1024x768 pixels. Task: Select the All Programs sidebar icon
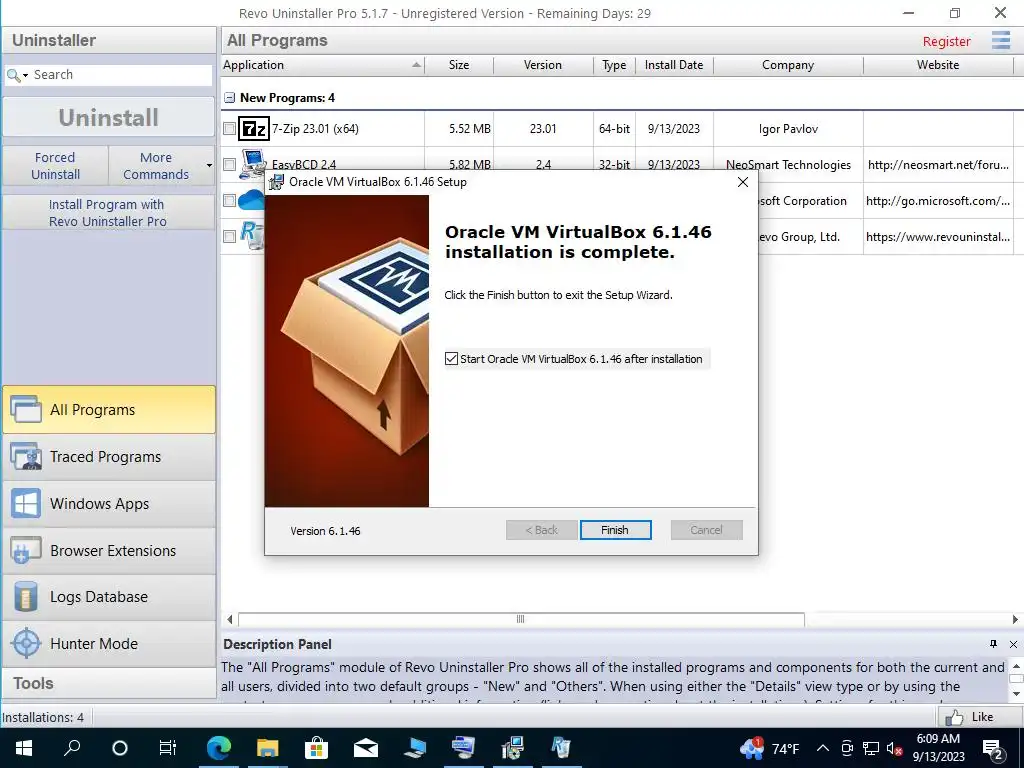coord(25,409)
